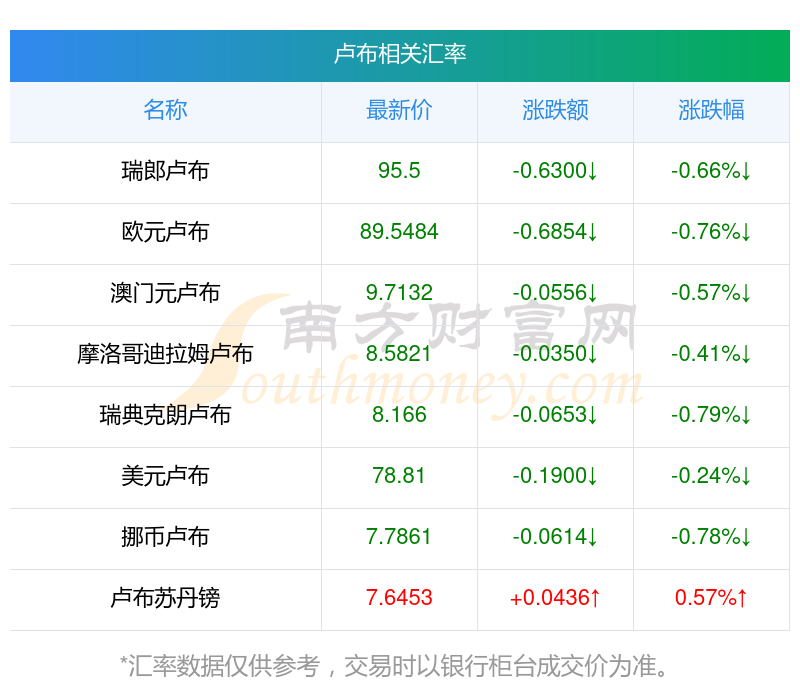Screen dimensions: 800x698
Task: Click the 95.5 price value
Action: (x=399, y=171)
